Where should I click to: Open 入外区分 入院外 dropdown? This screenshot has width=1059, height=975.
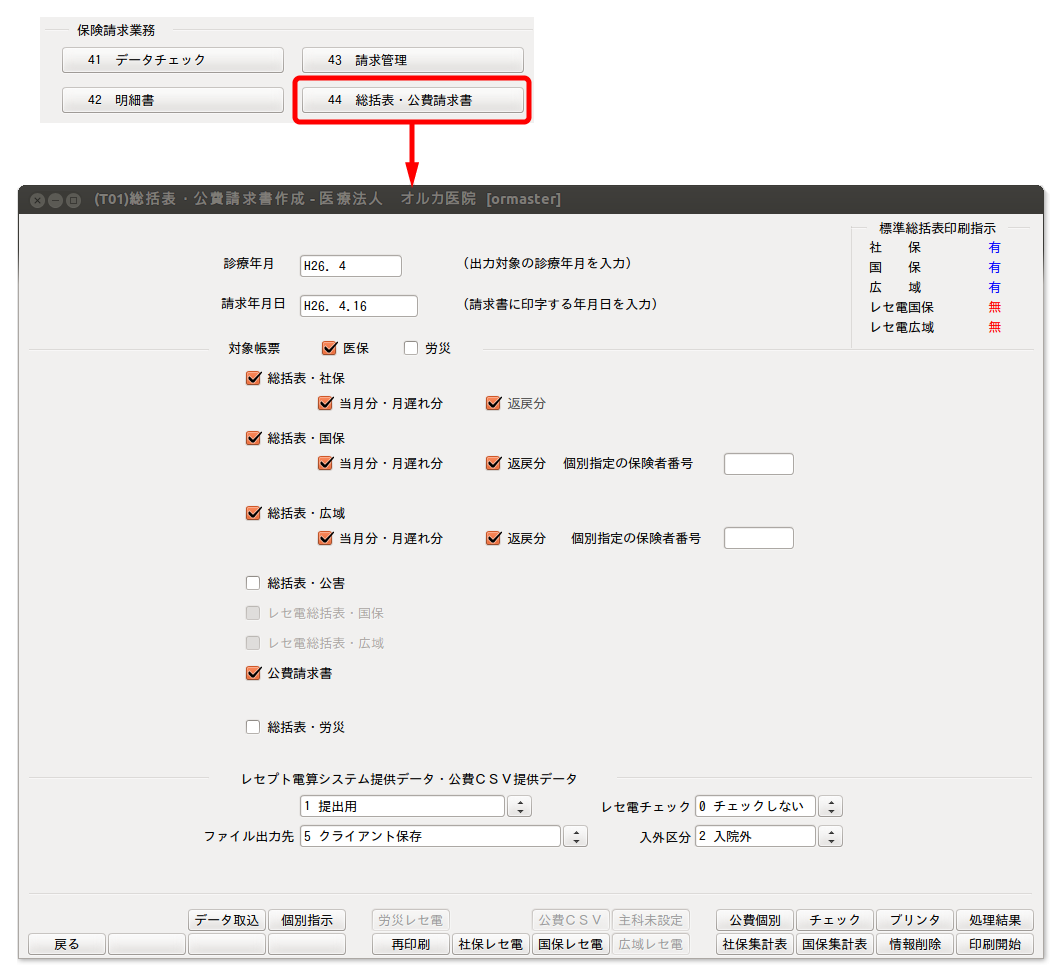[755, 837]
